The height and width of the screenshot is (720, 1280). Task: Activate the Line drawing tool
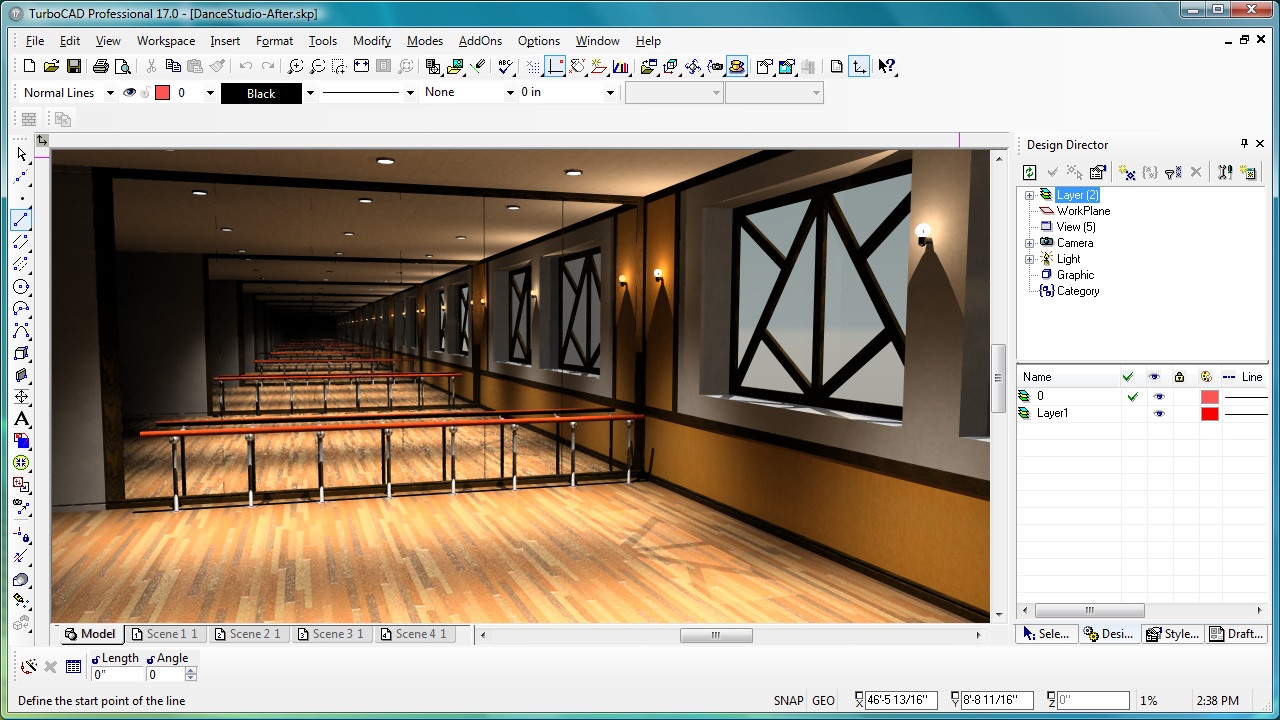pos(22,220)
